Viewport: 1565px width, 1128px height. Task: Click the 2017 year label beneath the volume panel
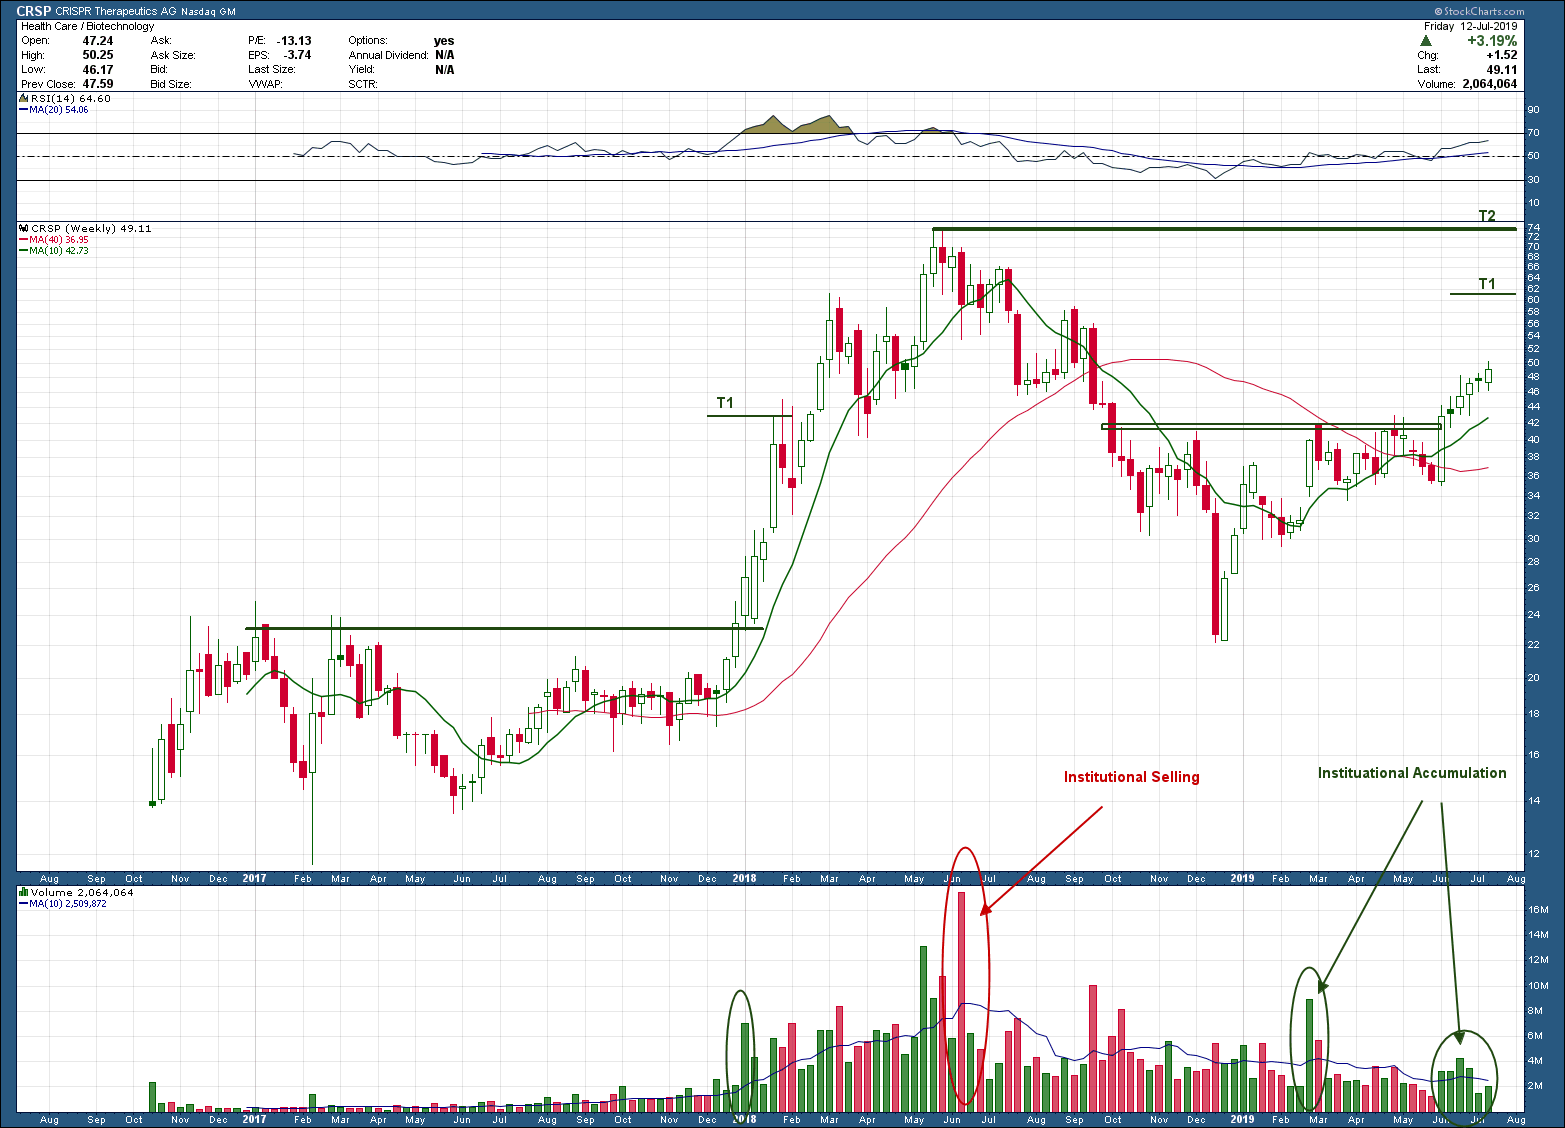[254, 1119]
